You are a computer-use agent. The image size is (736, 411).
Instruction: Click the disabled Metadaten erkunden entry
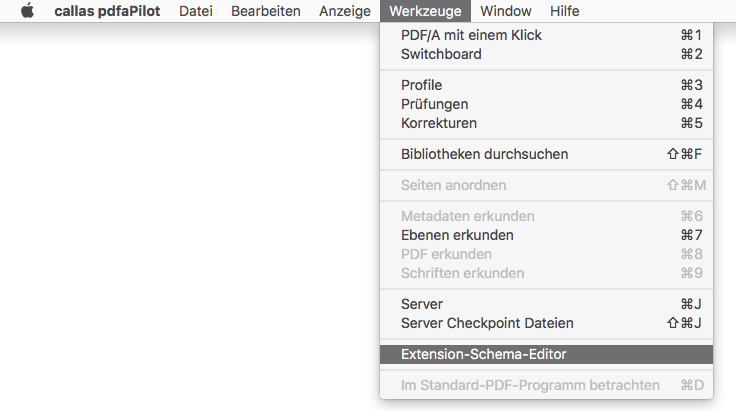pos(546,216)
